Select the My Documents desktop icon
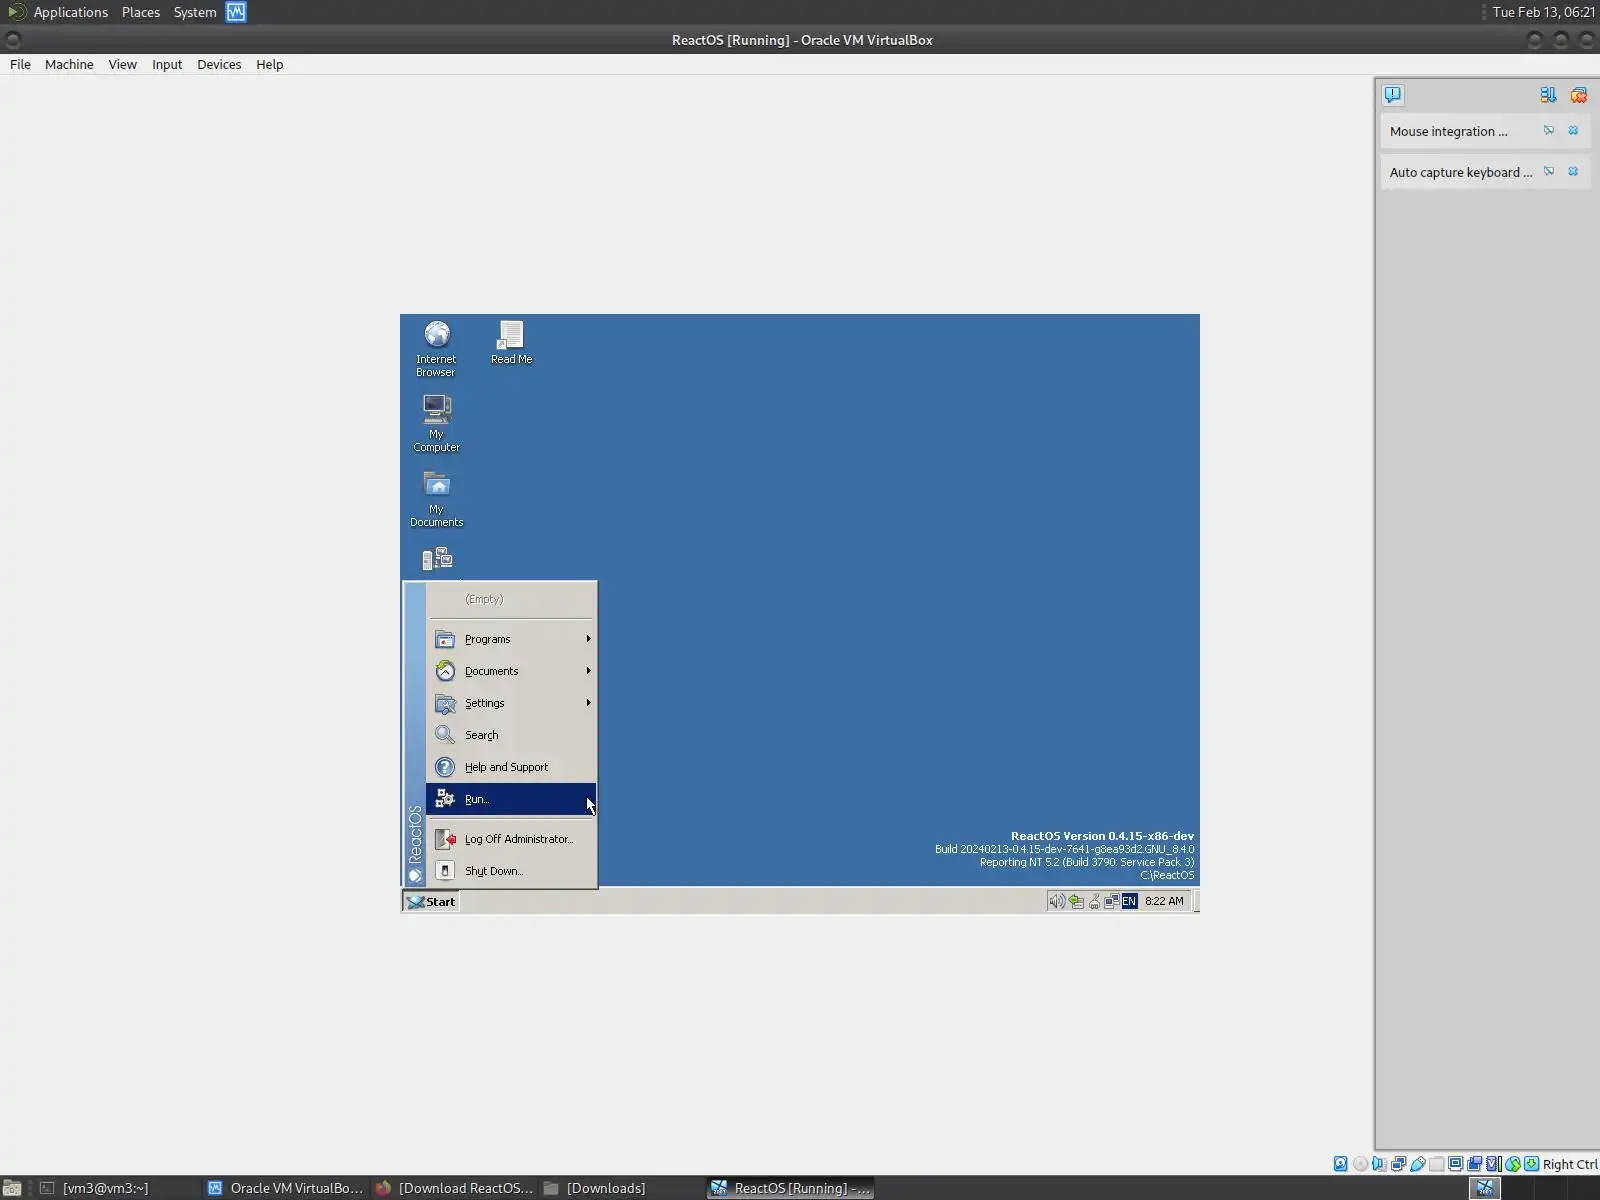Screen dimensions: 1600x1200 (436, 498)
